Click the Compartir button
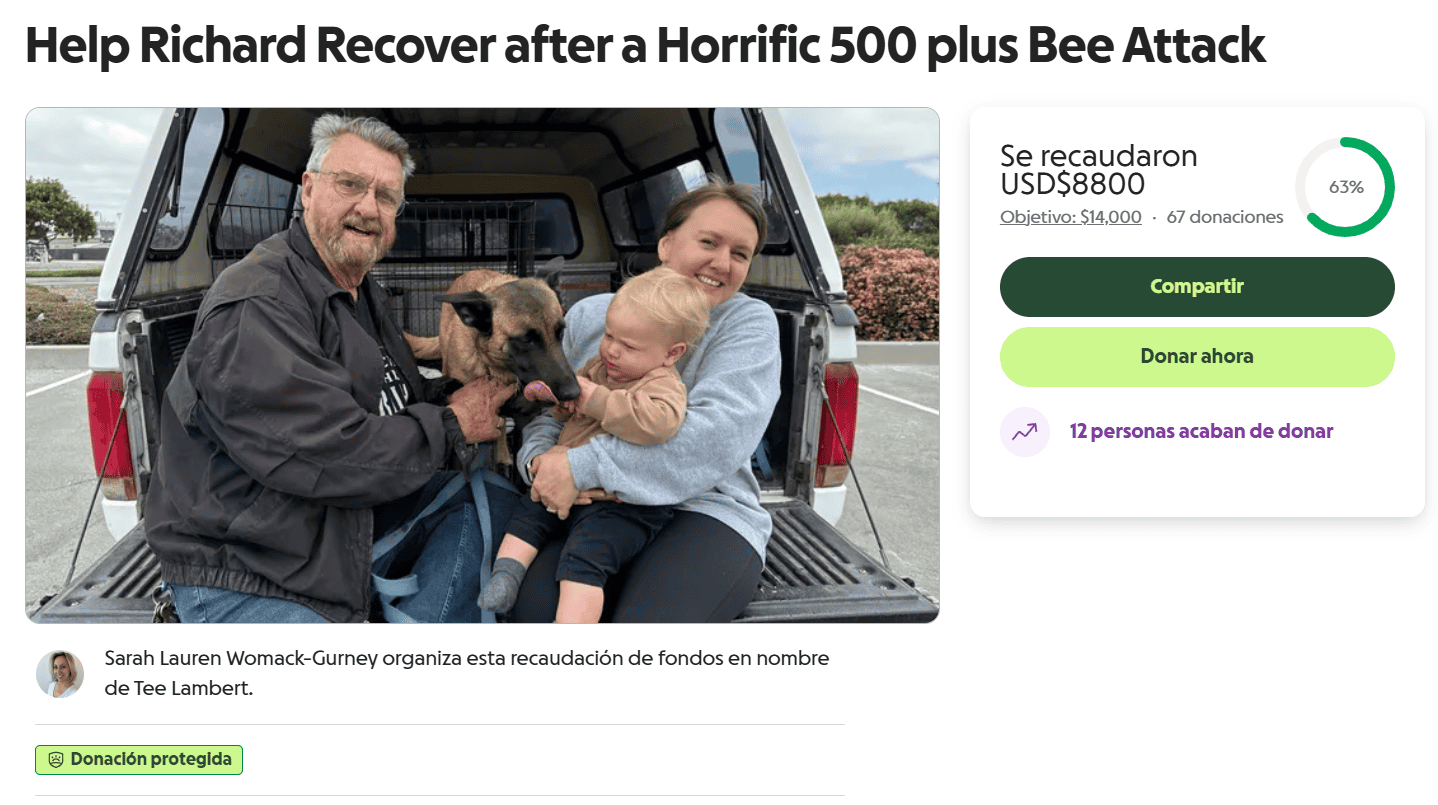Viewport: 1438px width, 805px height. [x=1197, y=287]
